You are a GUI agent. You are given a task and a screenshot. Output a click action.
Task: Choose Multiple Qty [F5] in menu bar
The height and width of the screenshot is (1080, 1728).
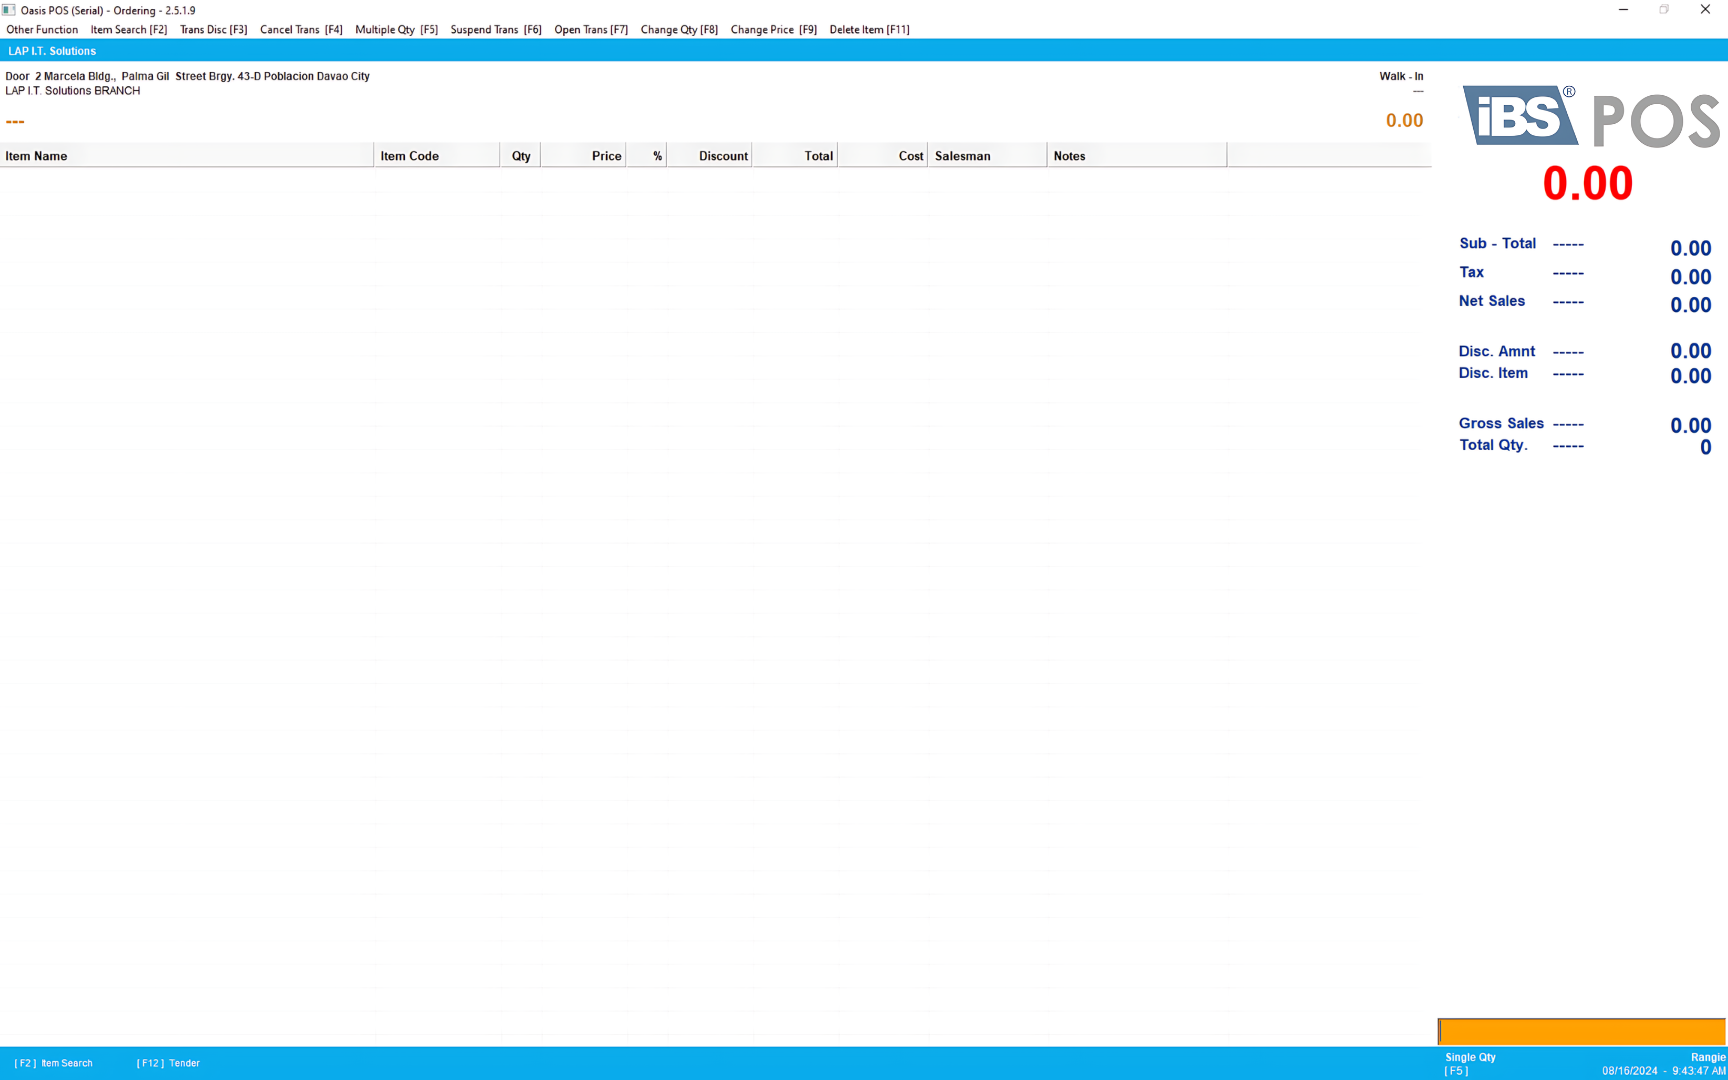396,30
